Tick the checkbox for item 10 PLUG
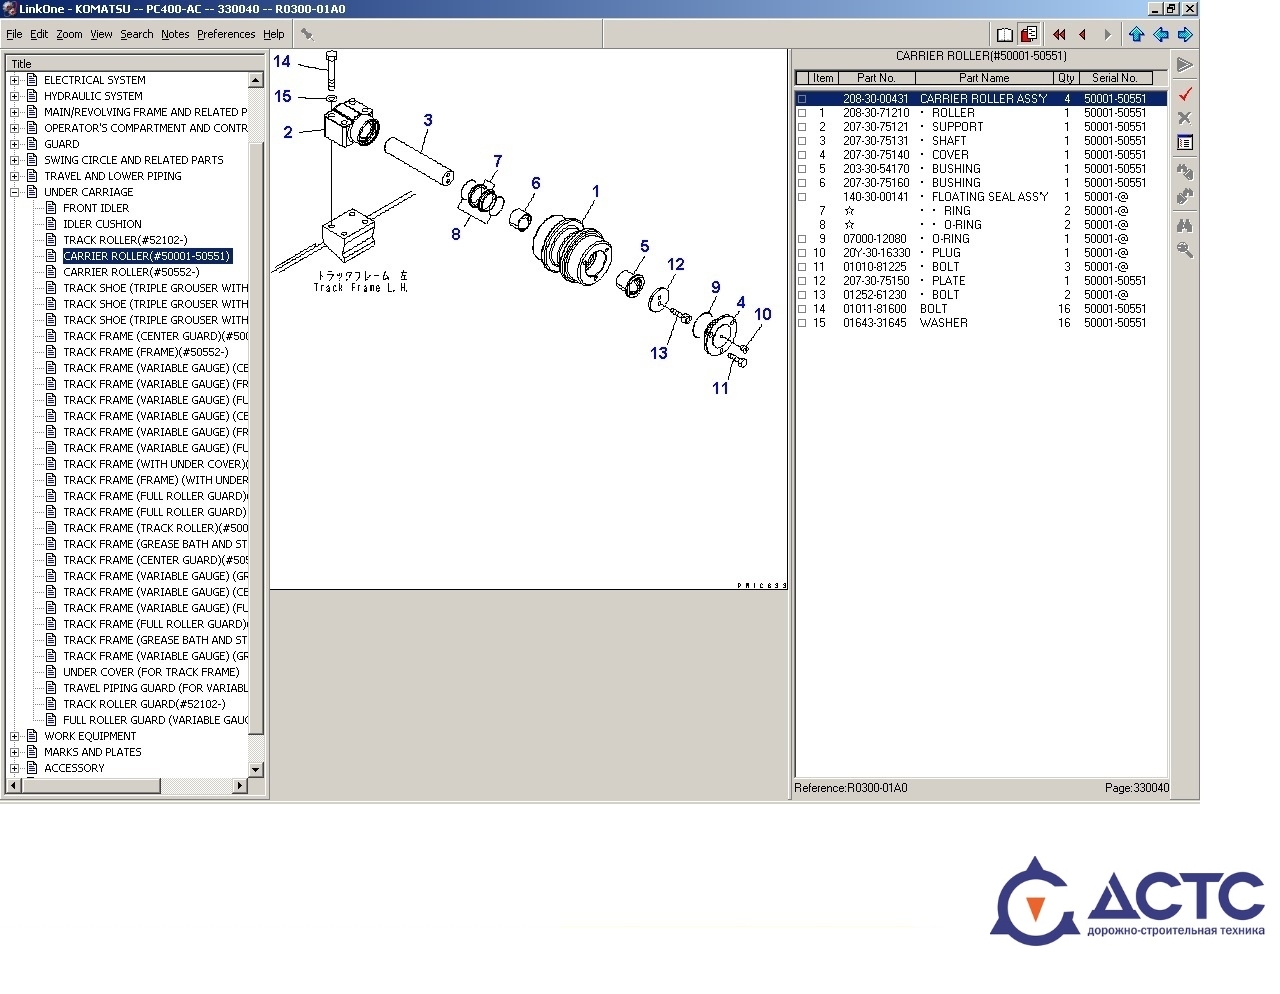Viewport: 1280px width, 994px height. [802, 253]
